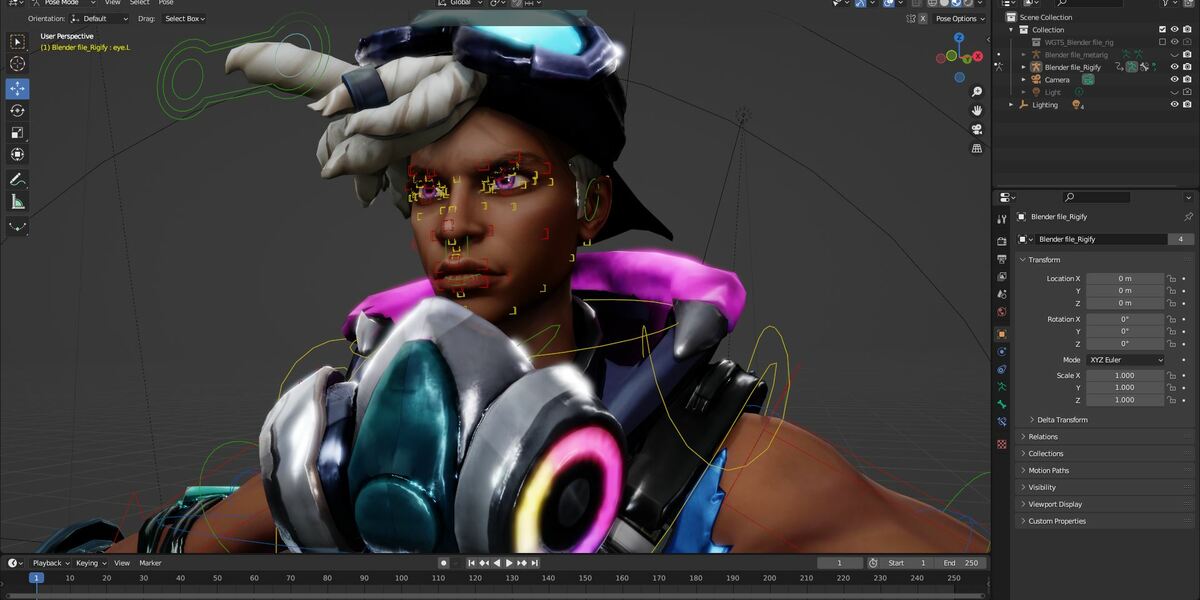Click the current frame number field
Screen dimensions: 1200x600
pyautogui.click(x=840, y=563)
